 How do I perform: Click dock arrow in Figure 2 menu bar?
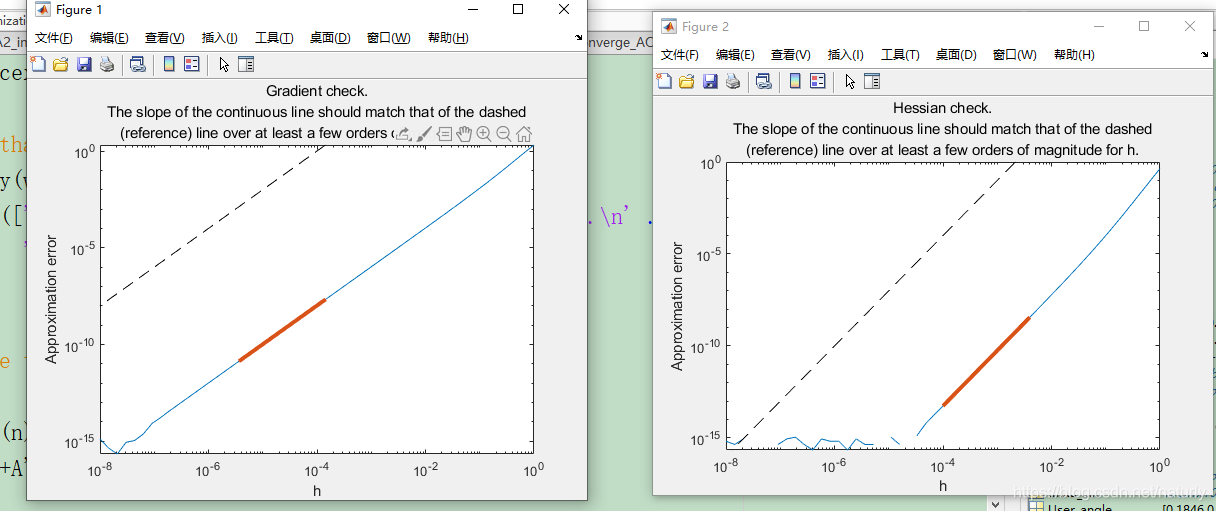click(x=1204, y=55)
